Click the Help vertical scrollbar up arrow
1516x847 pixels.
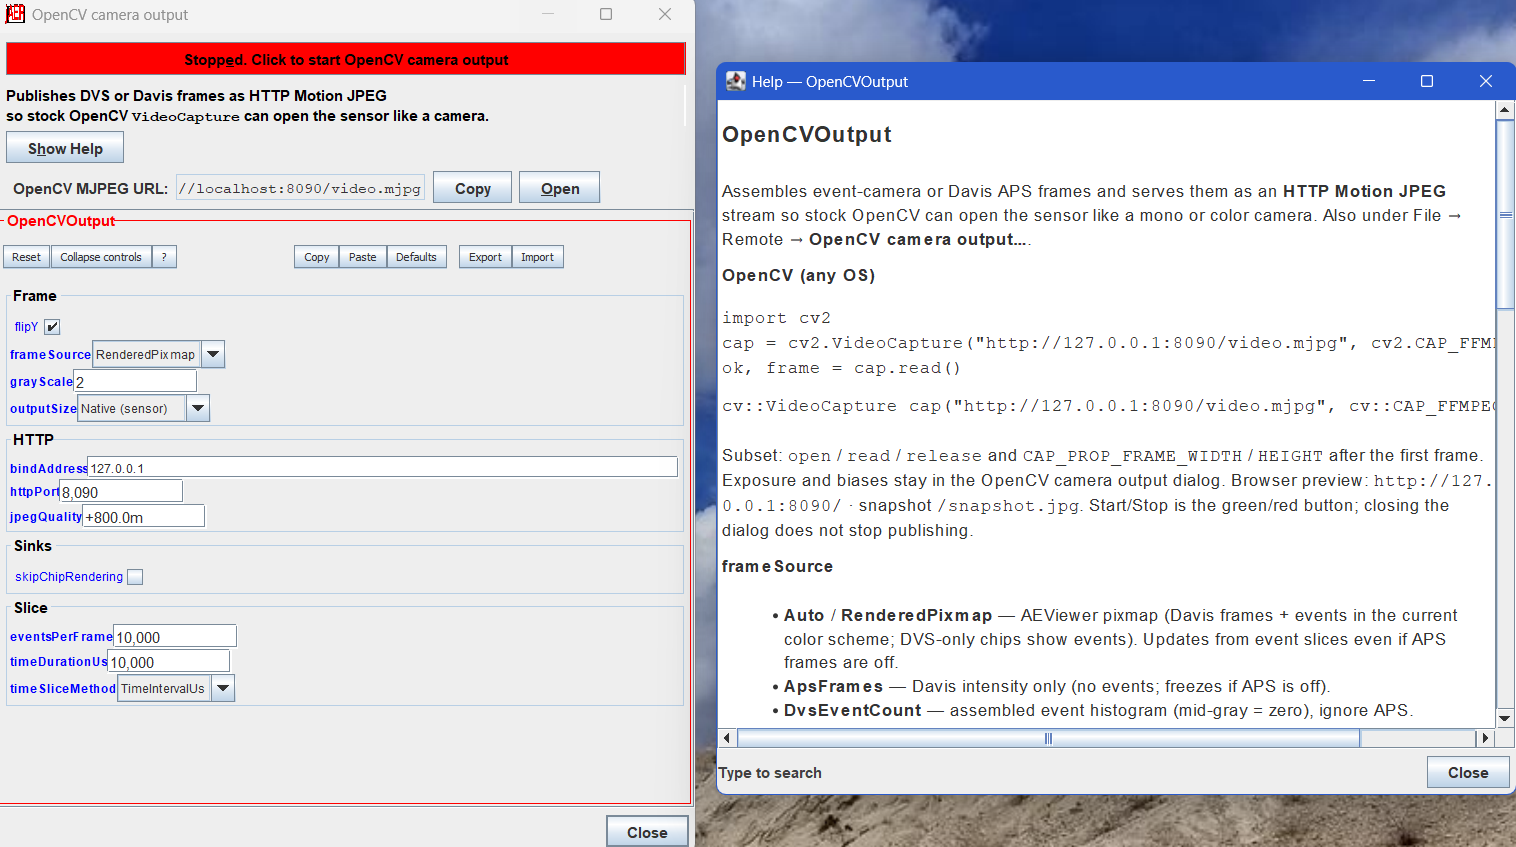click(x=1504, y=109)
